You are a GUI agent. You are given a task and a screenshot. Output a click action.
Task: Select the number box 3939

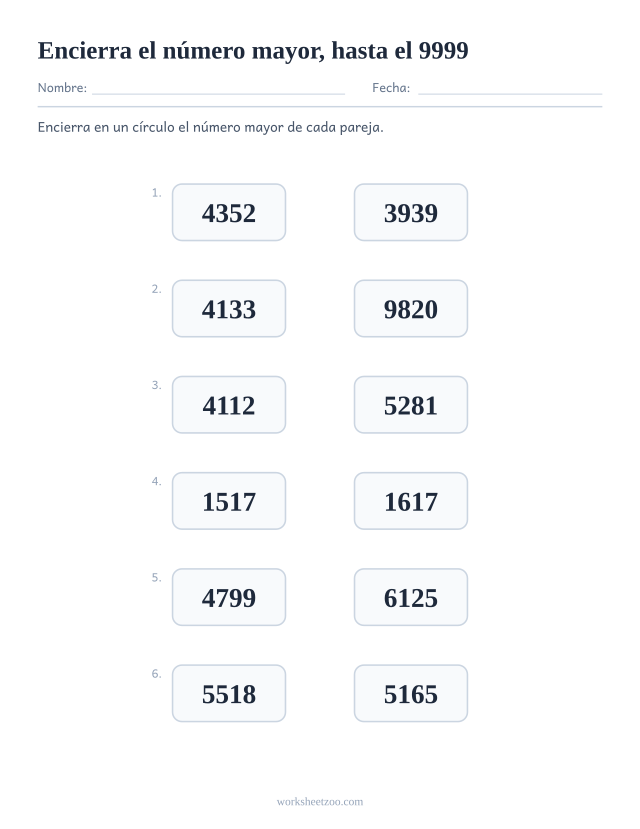tap(411, 213)
